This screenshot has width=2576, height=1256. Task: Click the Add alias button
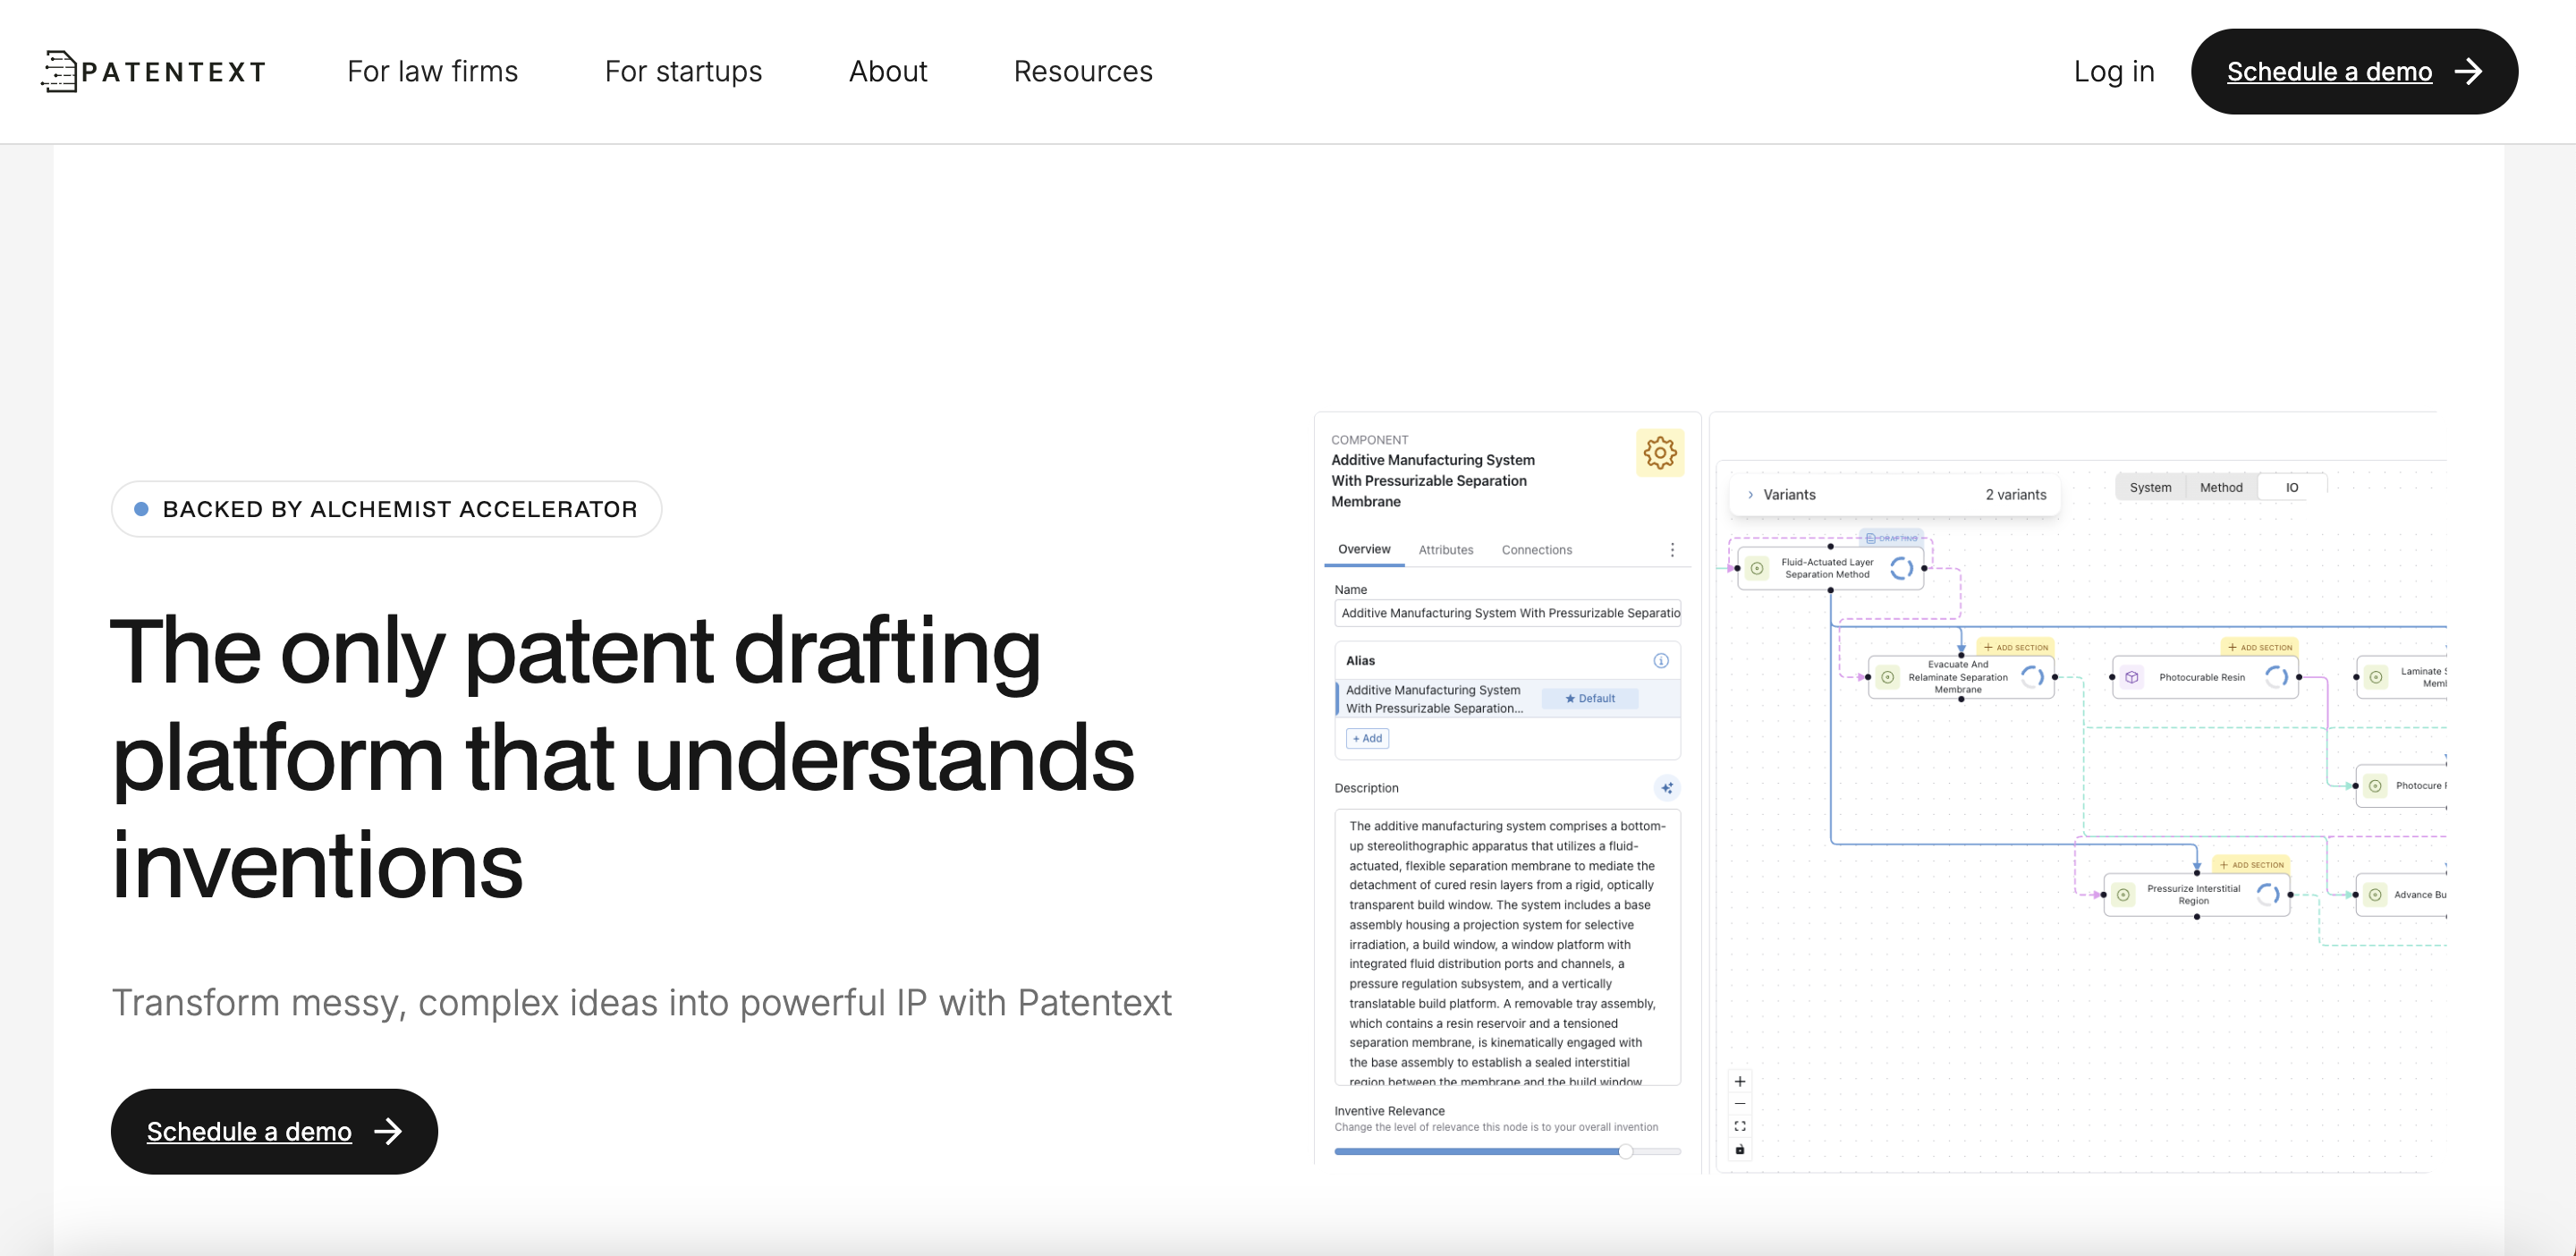click(1367, 738)
